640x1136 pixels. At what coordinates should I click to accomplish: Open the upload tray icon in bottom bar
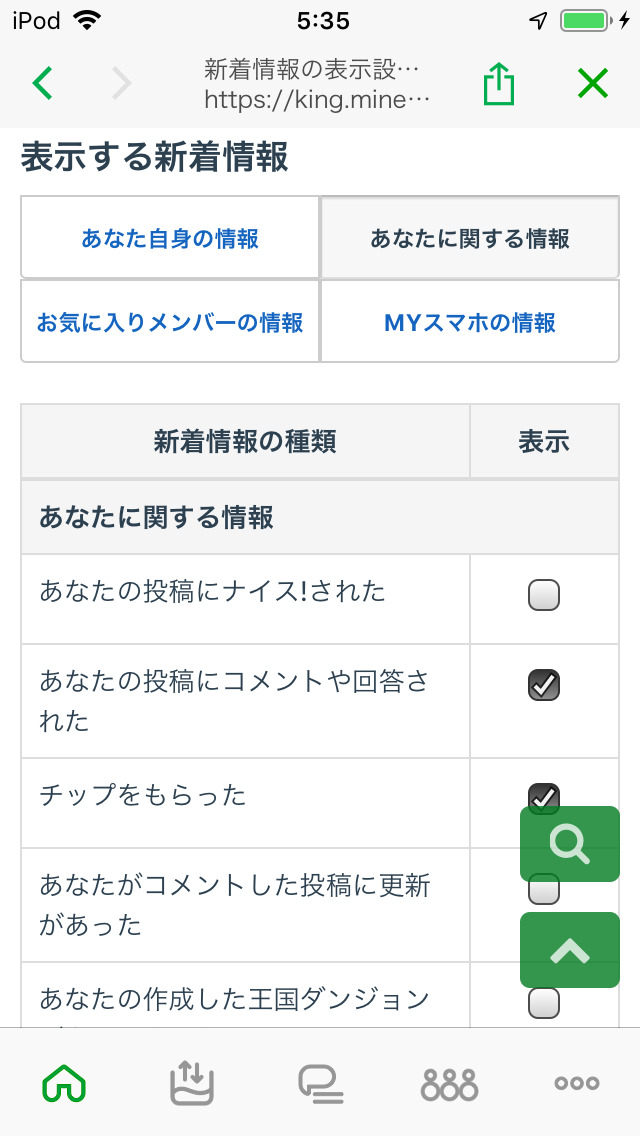[192, 1083]
